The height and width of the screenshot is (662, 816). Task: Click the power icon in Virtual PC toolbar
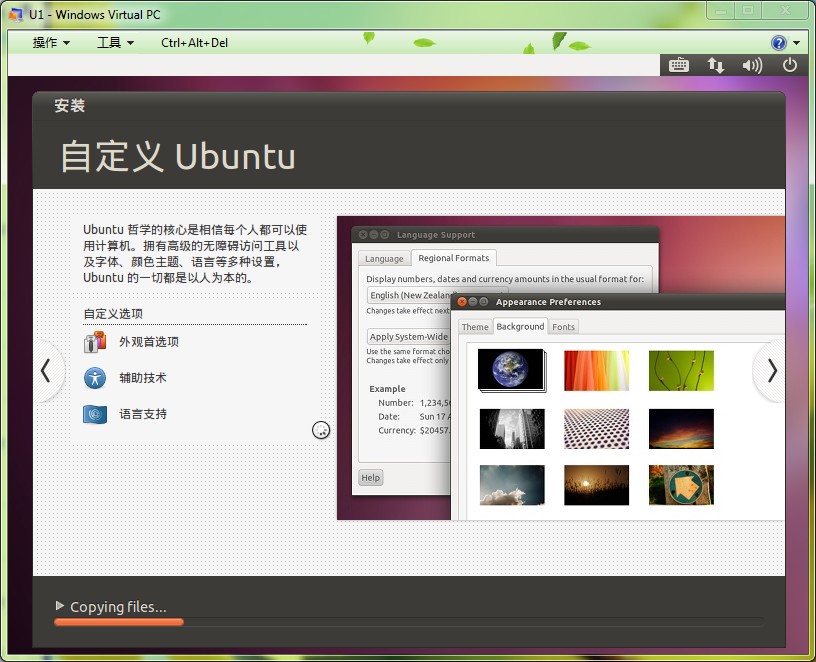point(789,65)
